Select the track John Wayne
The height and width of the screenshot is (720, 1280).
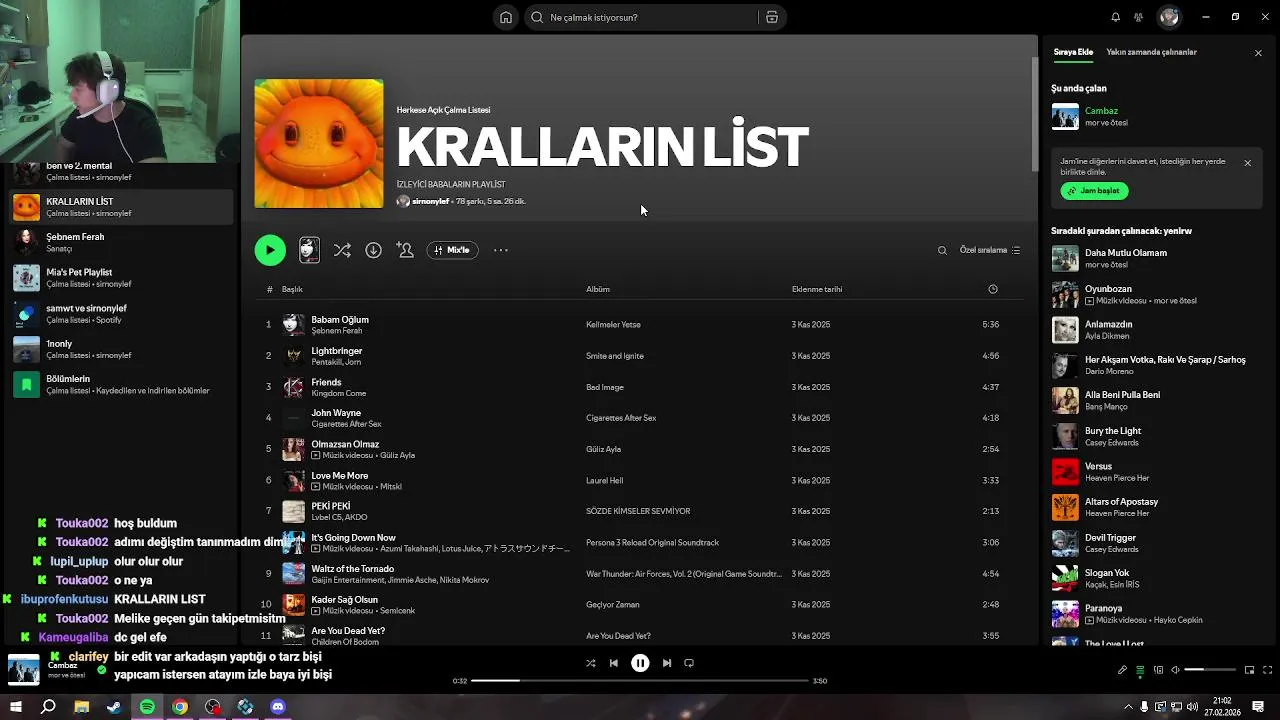click(x=336, y=412)
